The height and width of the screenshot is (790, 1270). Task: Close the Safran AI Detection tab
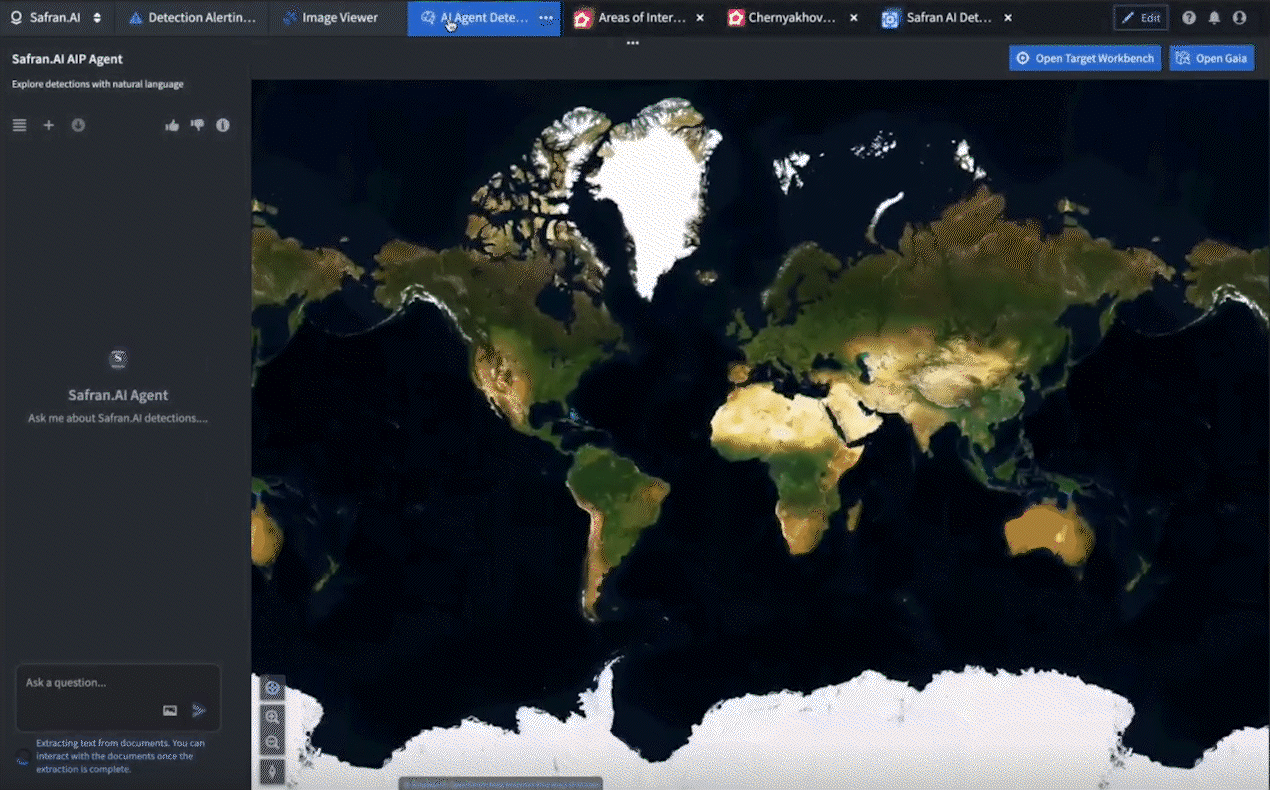[1007, 18]
